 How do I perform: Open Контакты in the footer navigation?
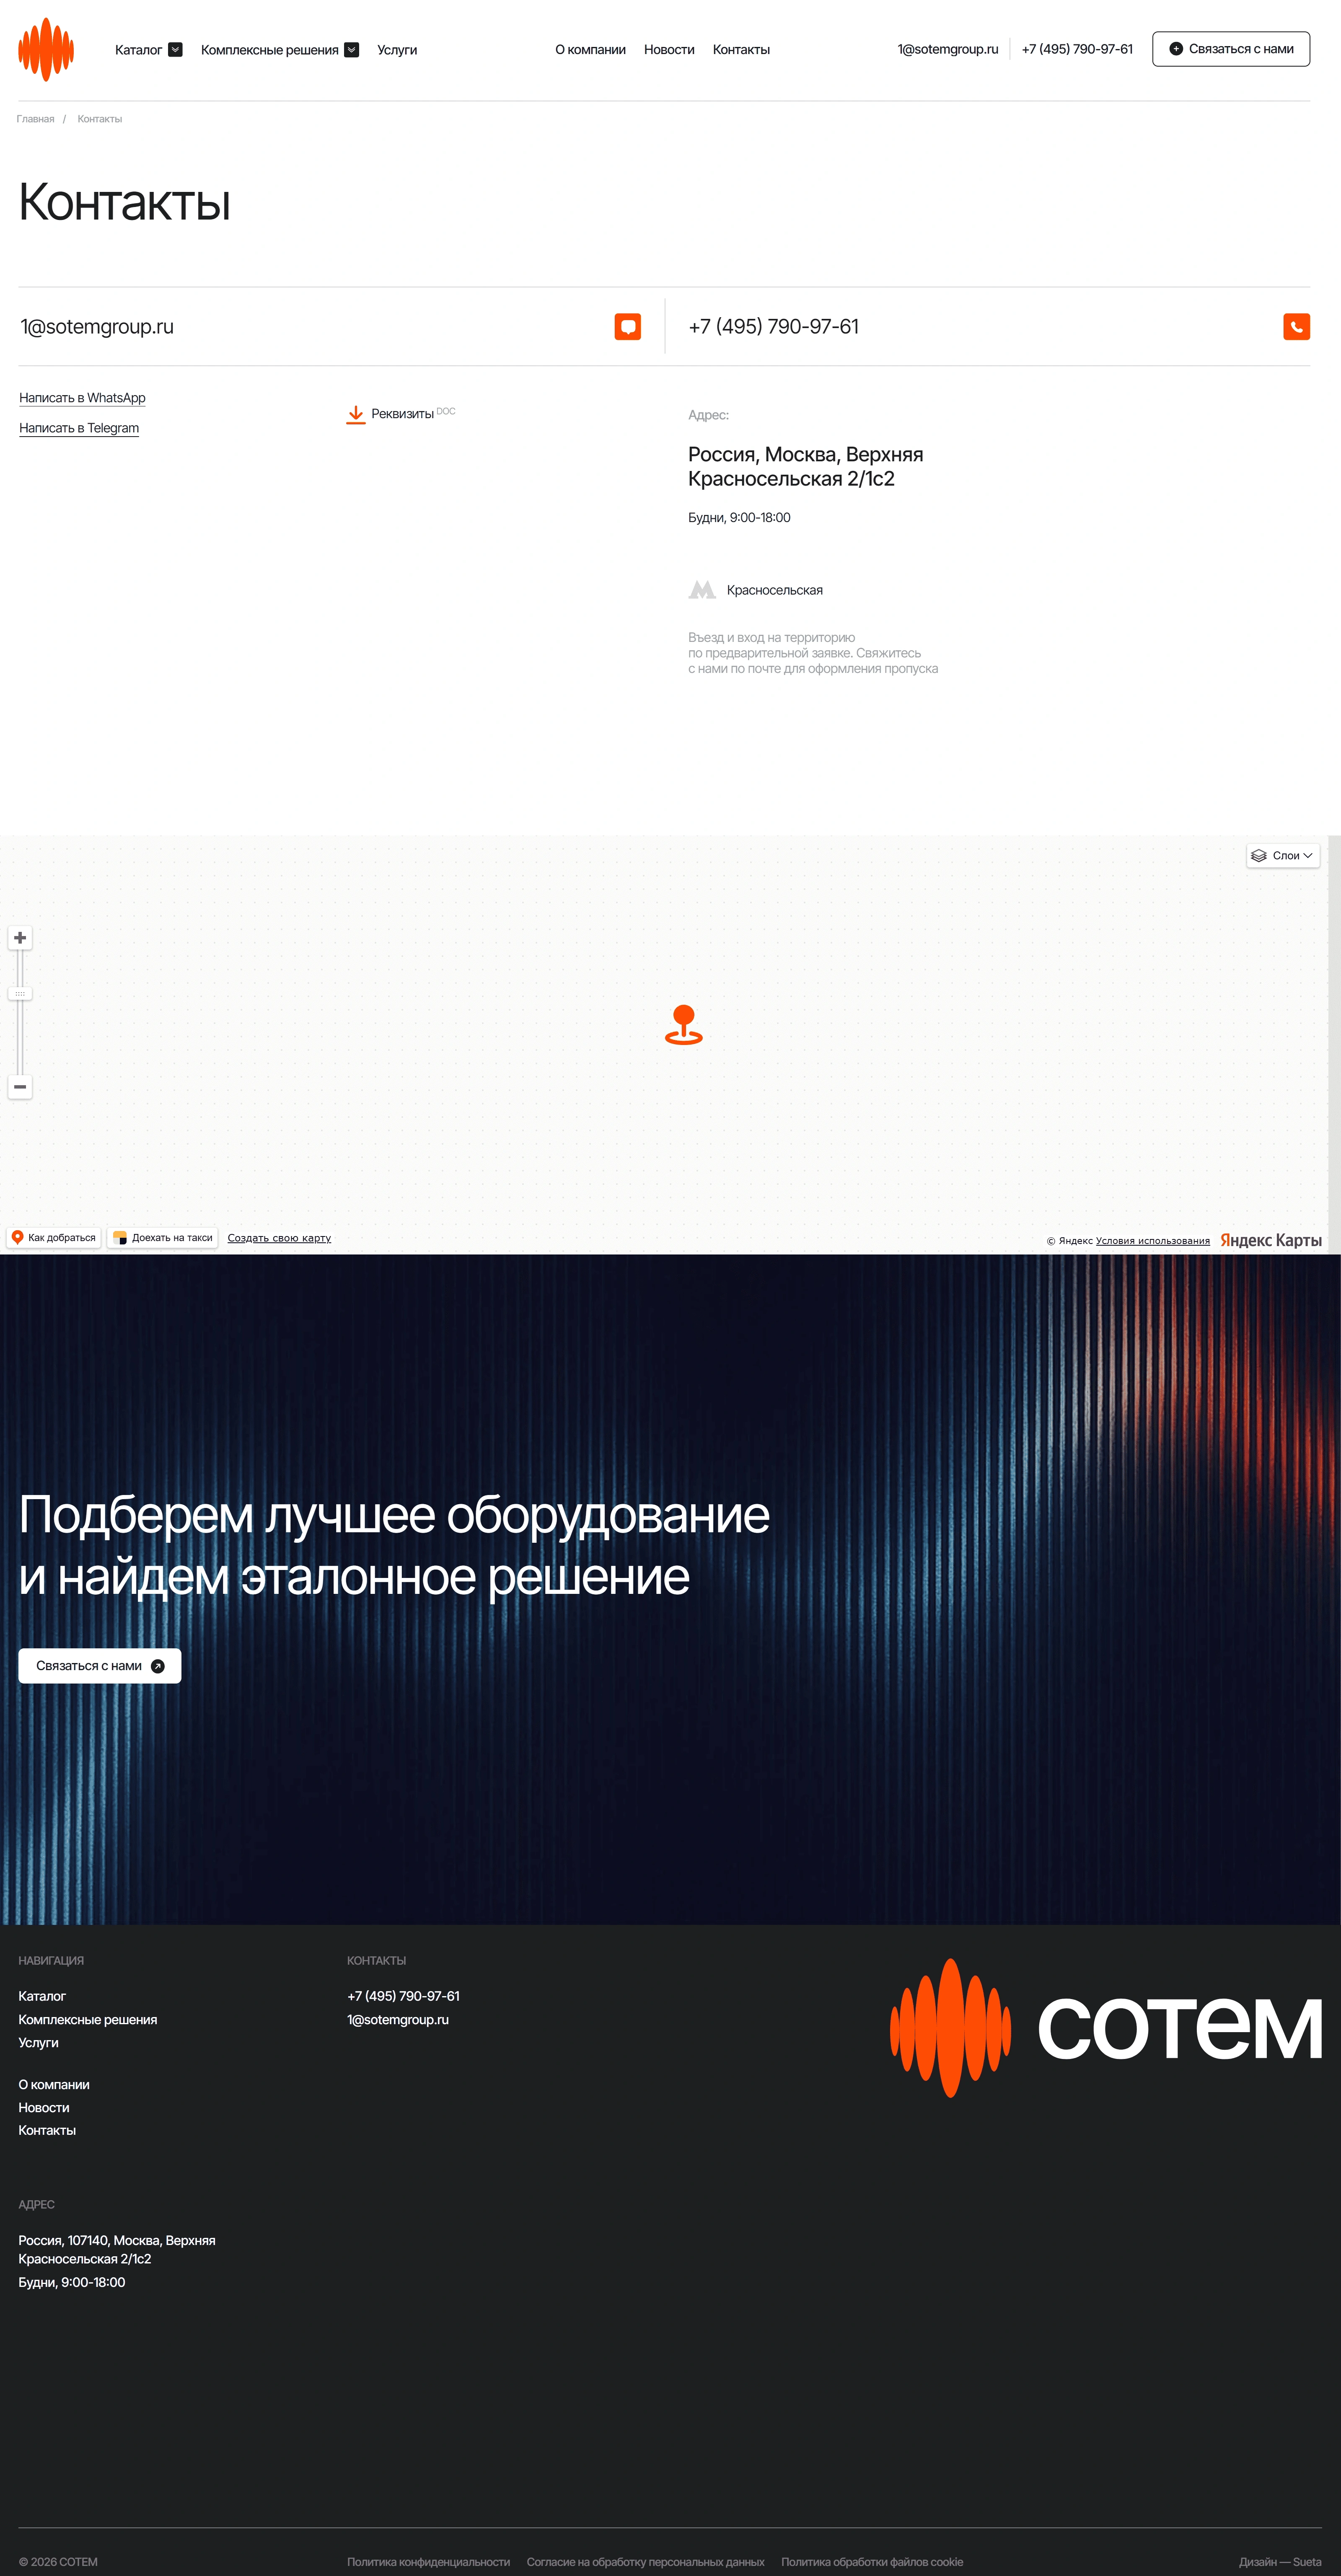tap(47, 2131)
